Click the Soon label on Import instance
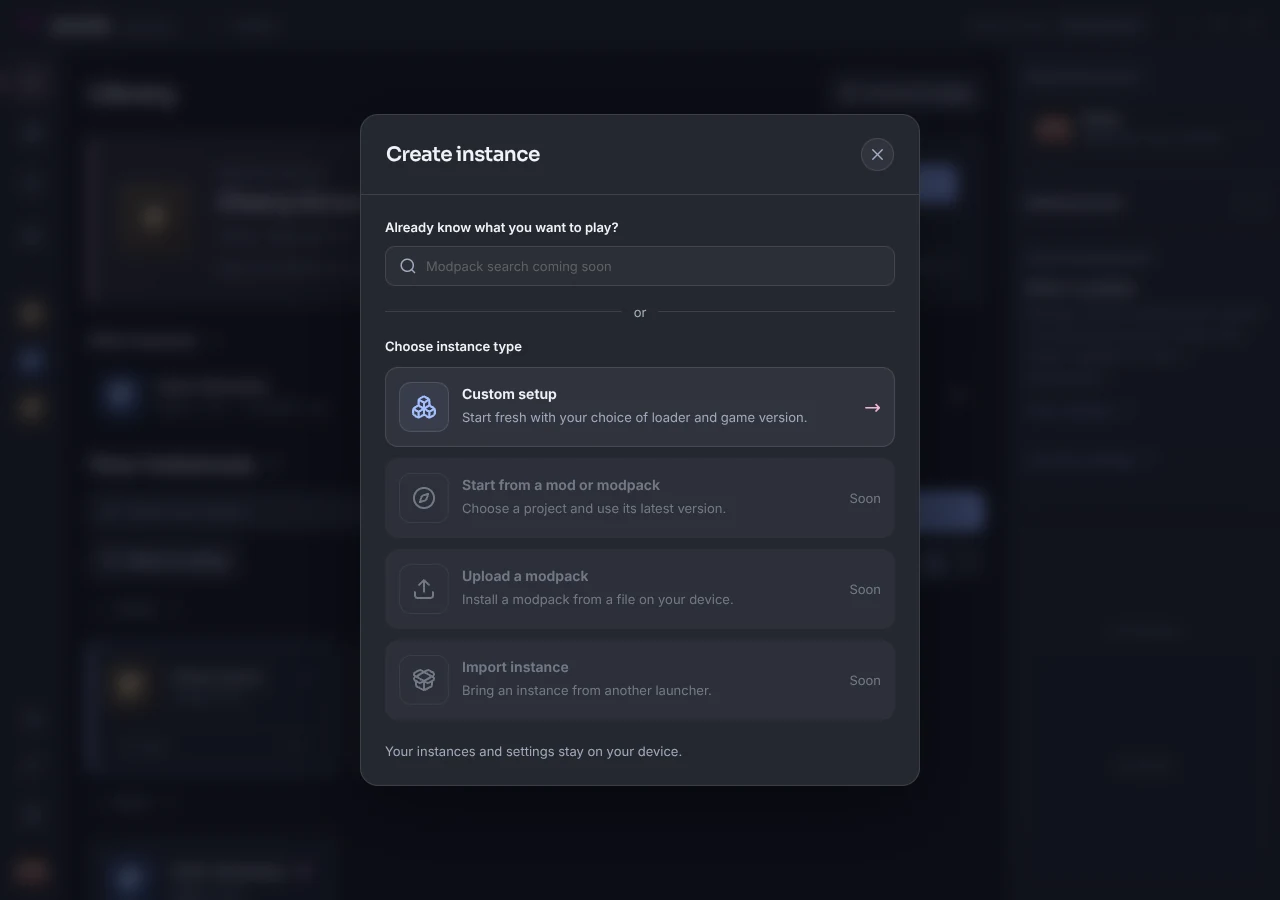 (x=865, y=680)
